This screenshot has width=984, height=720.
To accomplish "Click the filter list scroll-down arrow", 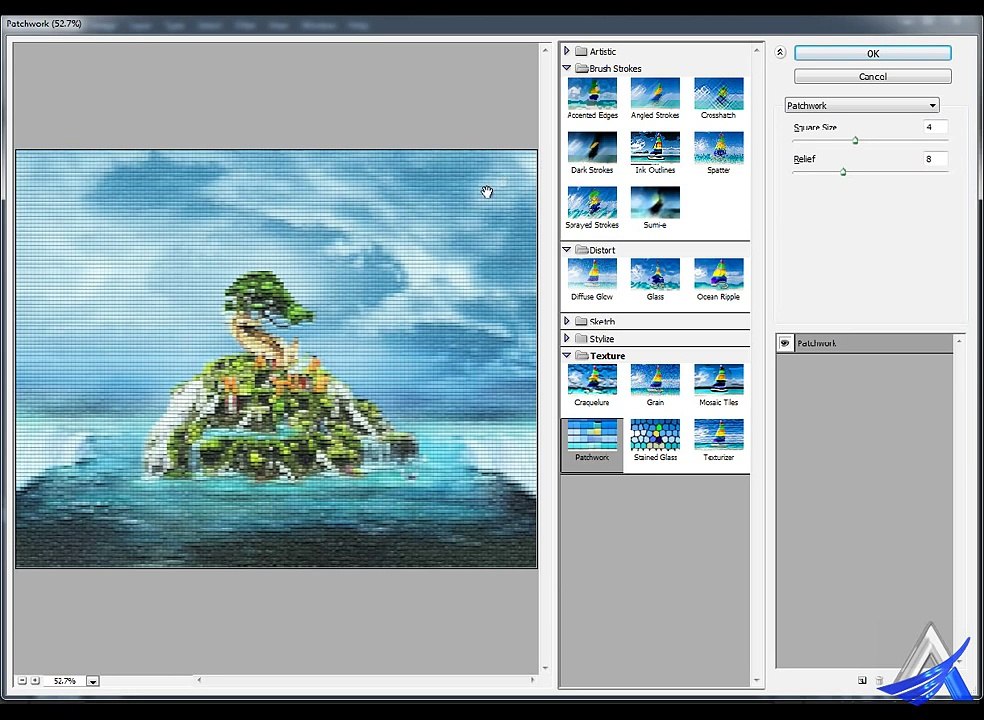I will click(756, 680).
